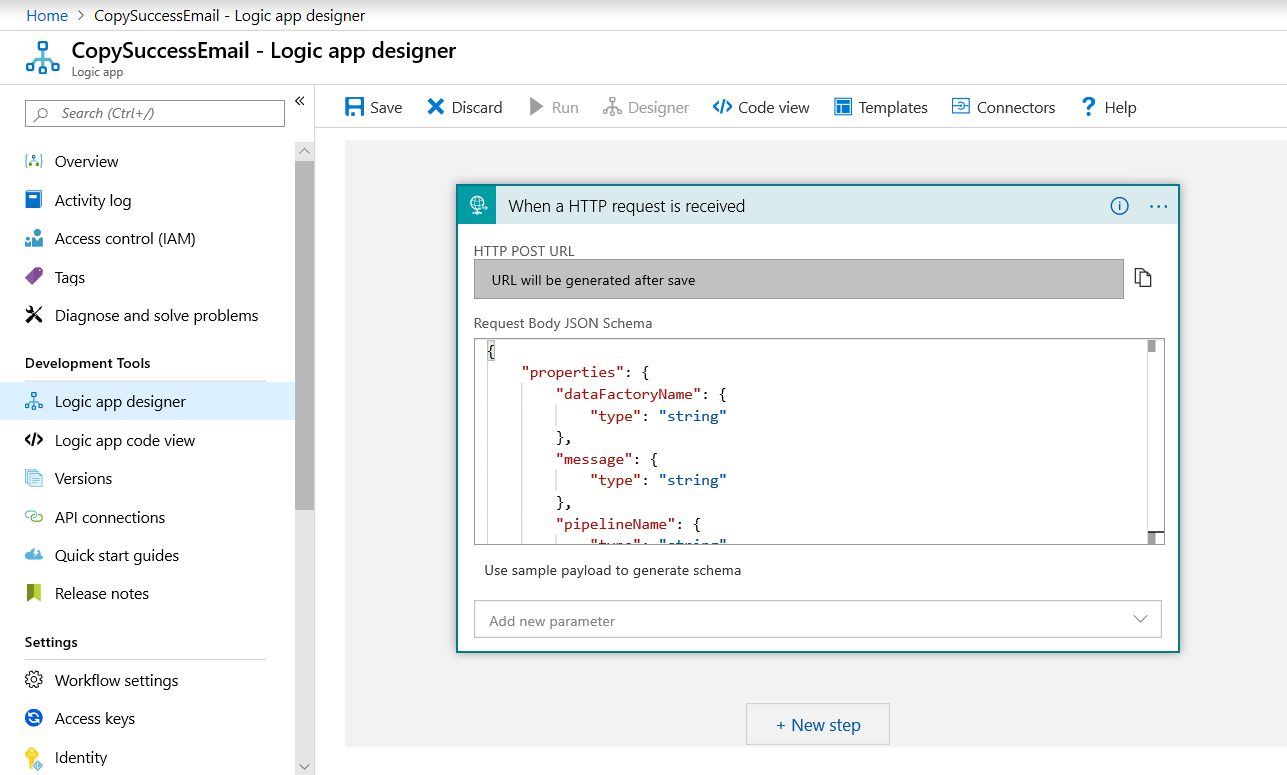
Task: Open the ellipsis menu on the trigger card
Action: click(1158, 206)
